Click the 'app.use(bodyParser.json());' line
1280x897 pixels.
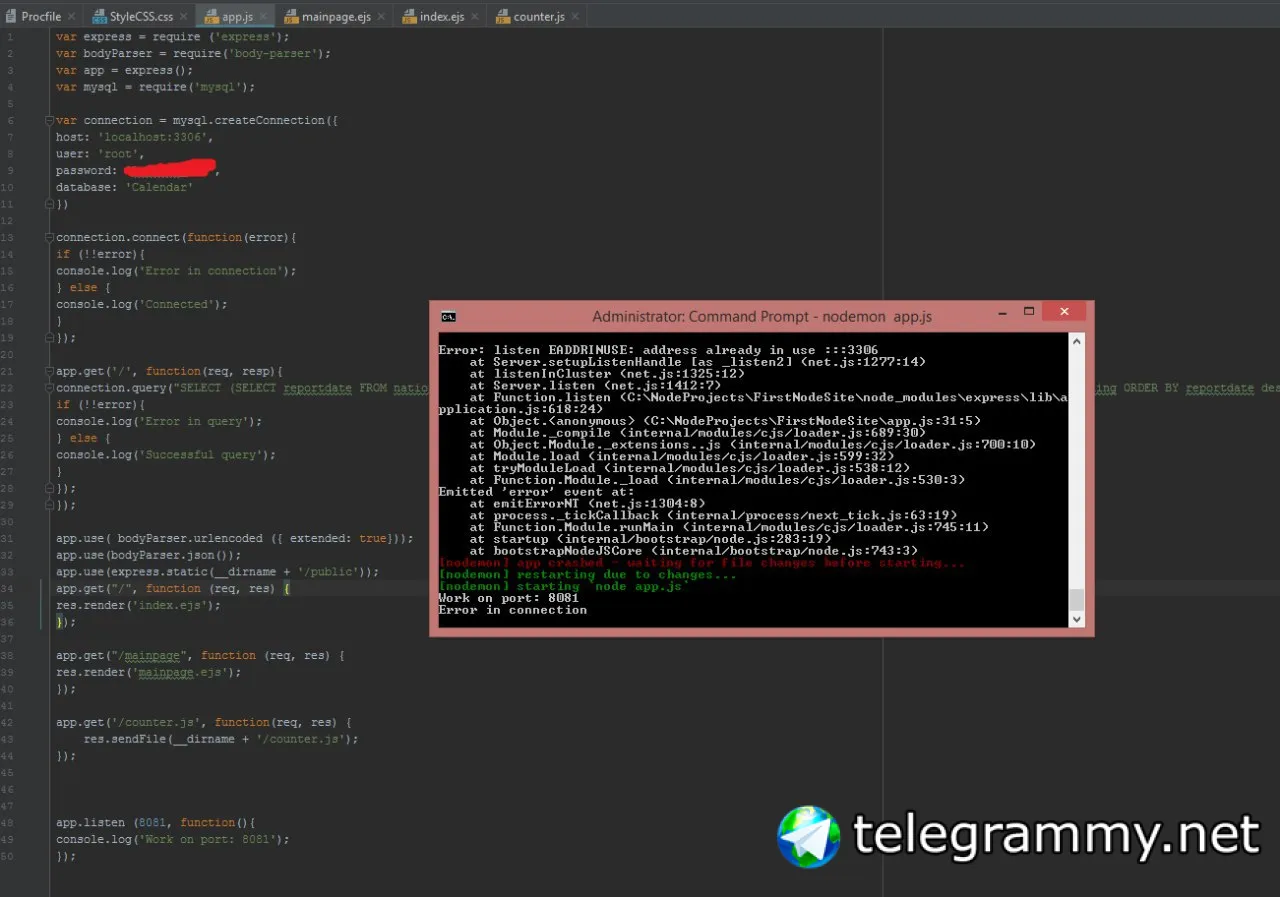click(x=148, y=555)
